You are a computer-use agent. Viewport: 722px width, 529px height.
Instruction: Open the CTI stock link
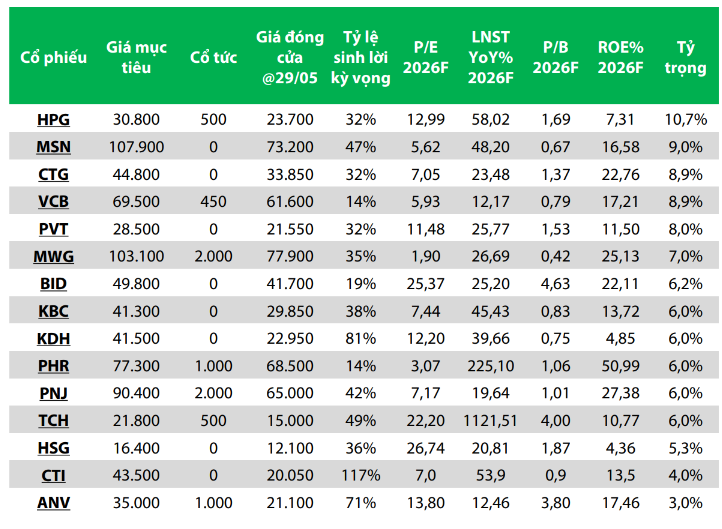[53, 475]
